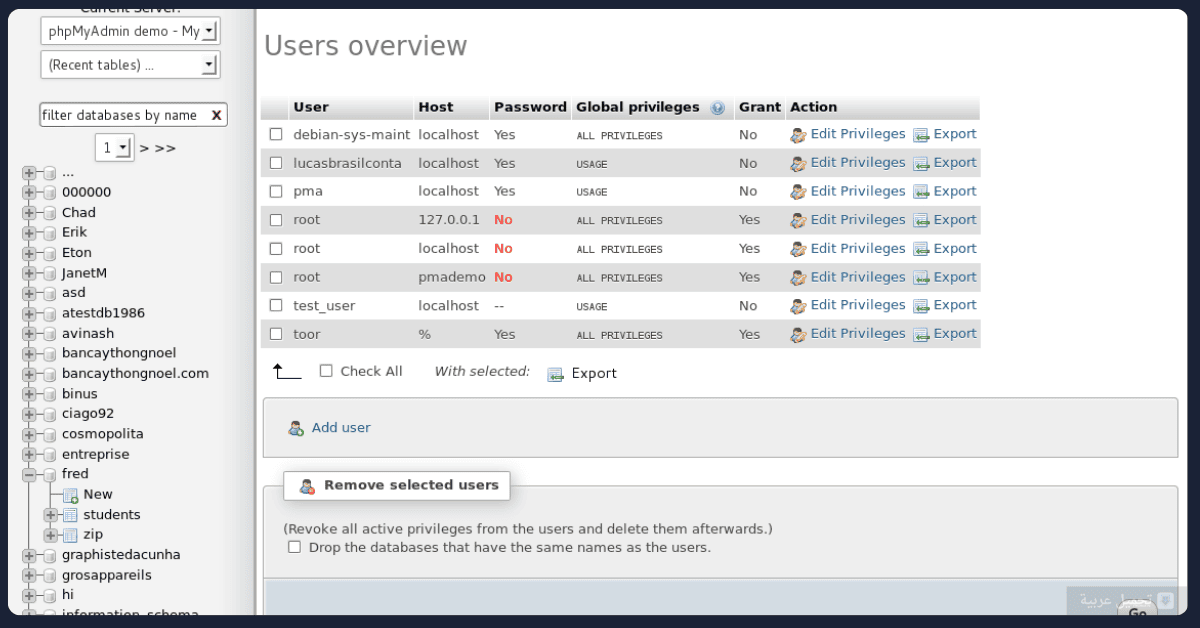This screenshot has height=628, width=1200.
Task: Click Export icon in debian-sys-maint row
Action: [921, 135]
